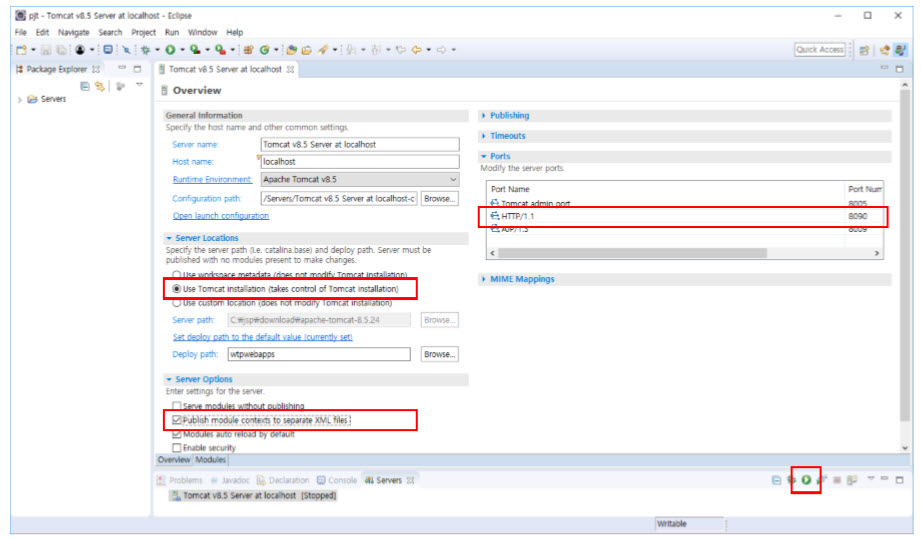Toggle Publish module contexts to separate XML files
The width and height of the screenshot is (921, 539).
click(177, 421)
